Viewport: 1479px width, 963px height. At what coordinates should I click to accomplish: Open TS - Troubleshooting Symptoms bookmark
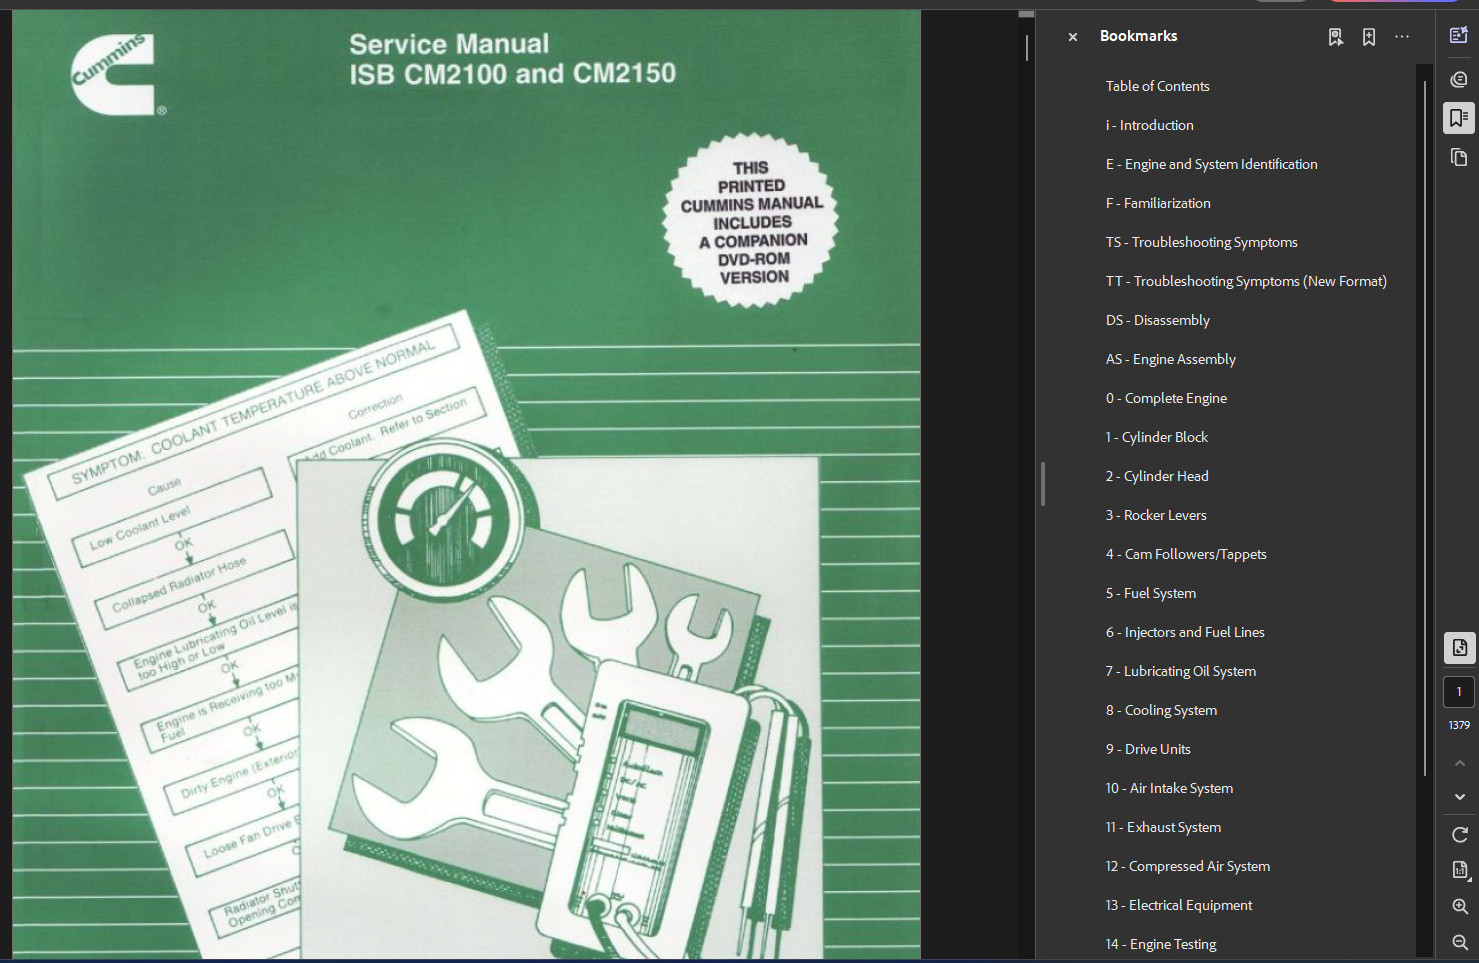pos(1201,242)
